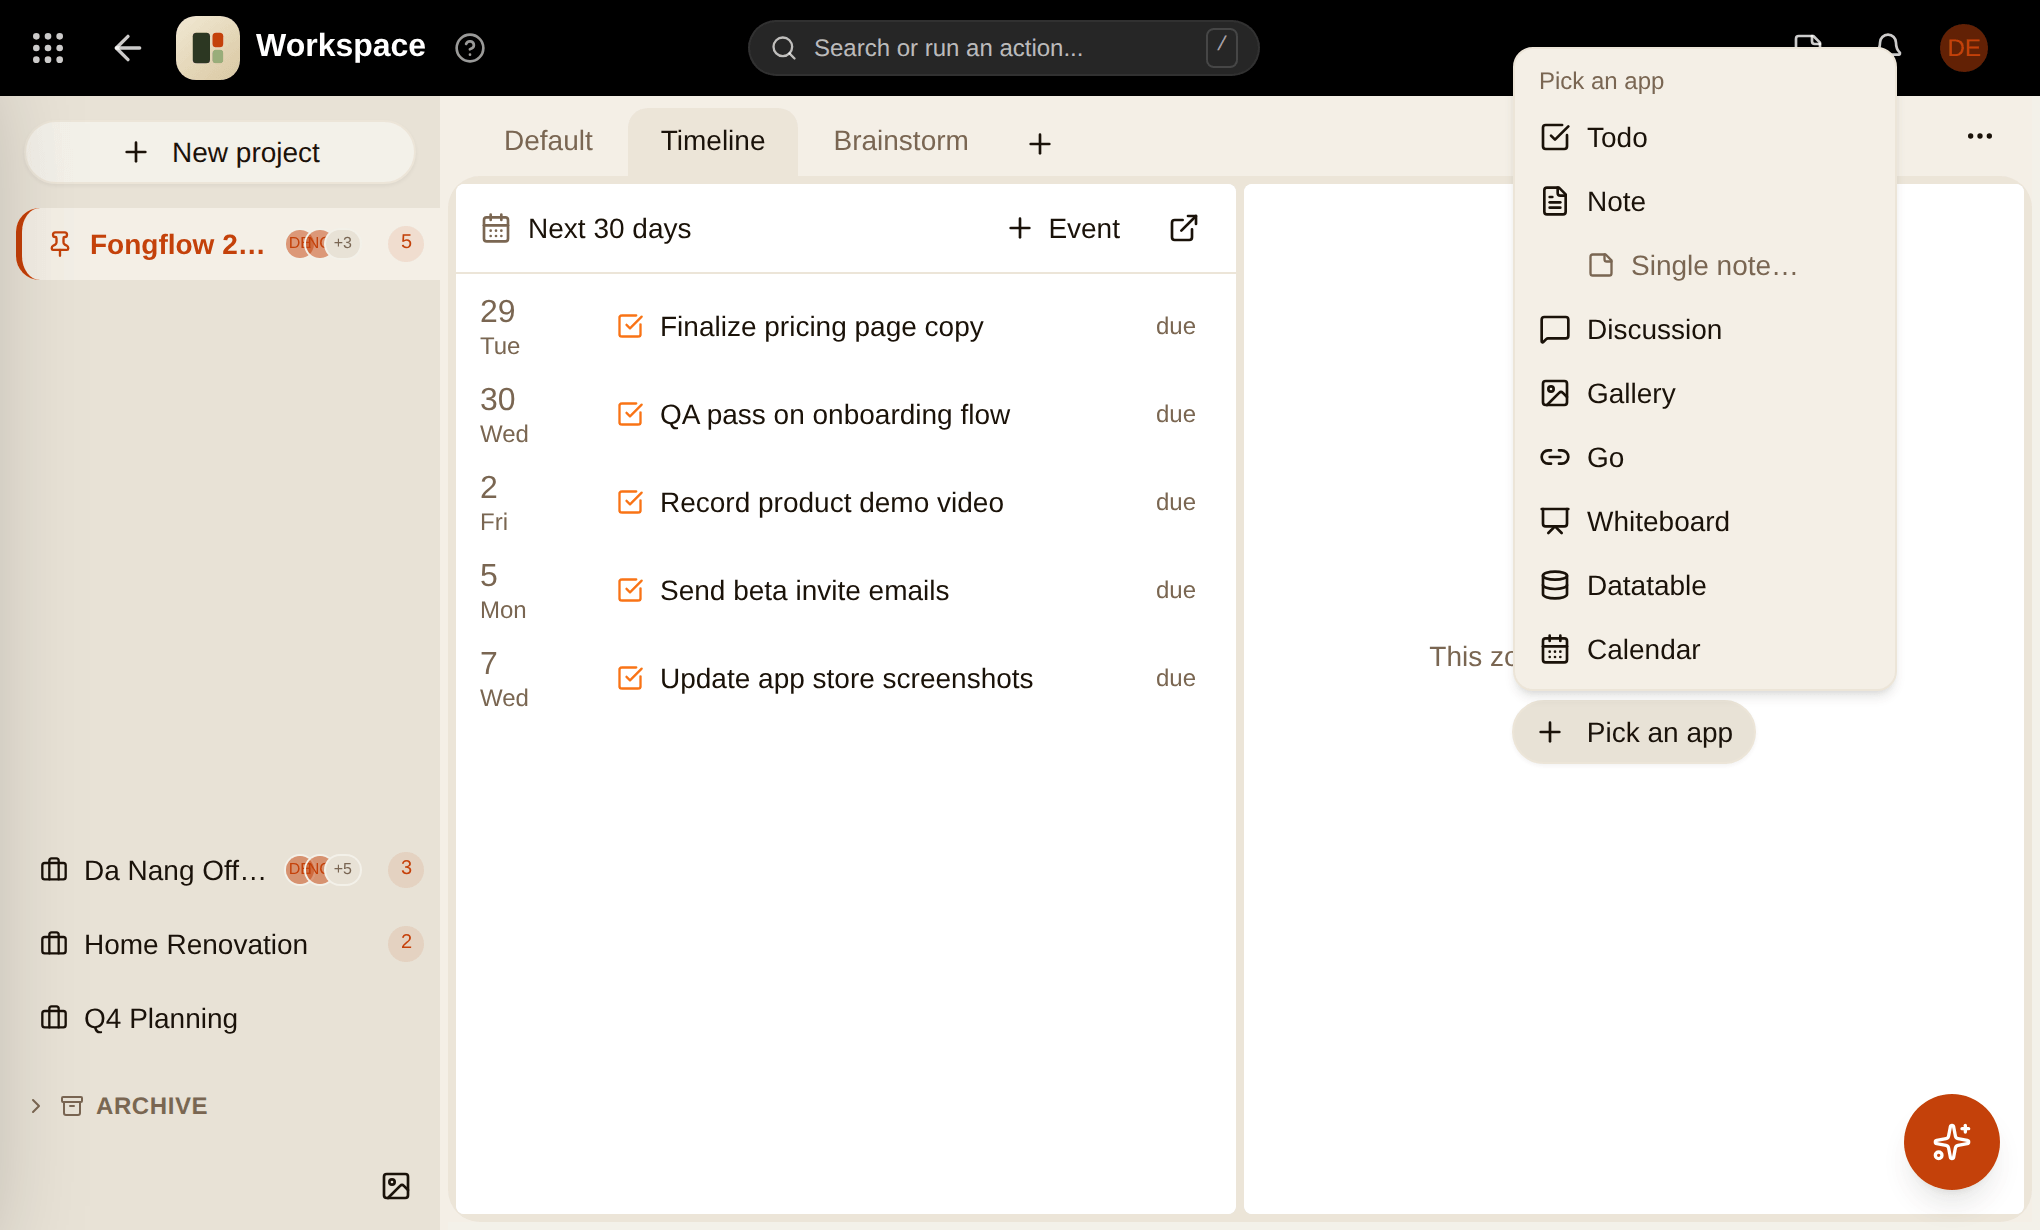Switch to the Brainstorm tab

coord(901,141)
